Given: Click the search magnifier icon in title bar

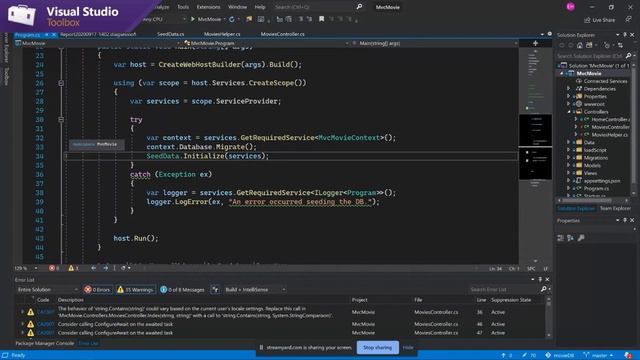Looking at the screenshot, I should (x=359, y=7).
